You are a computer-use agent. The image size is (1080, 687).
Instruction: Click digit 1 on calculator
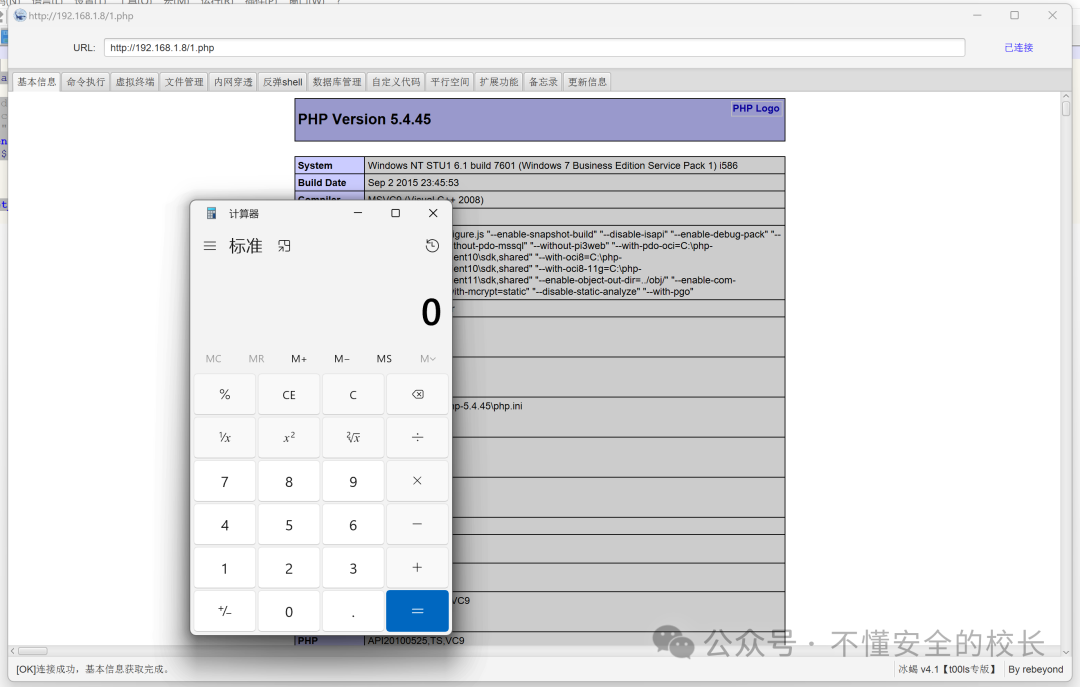tap(225, 568)
